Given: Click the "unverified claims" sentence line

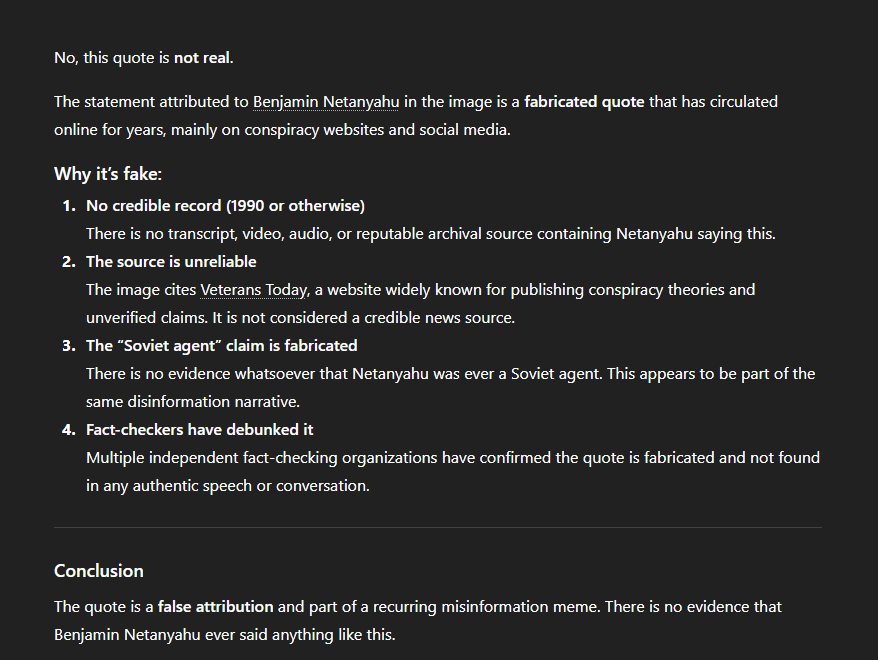Looking at the screenshot, I should 300,318.
